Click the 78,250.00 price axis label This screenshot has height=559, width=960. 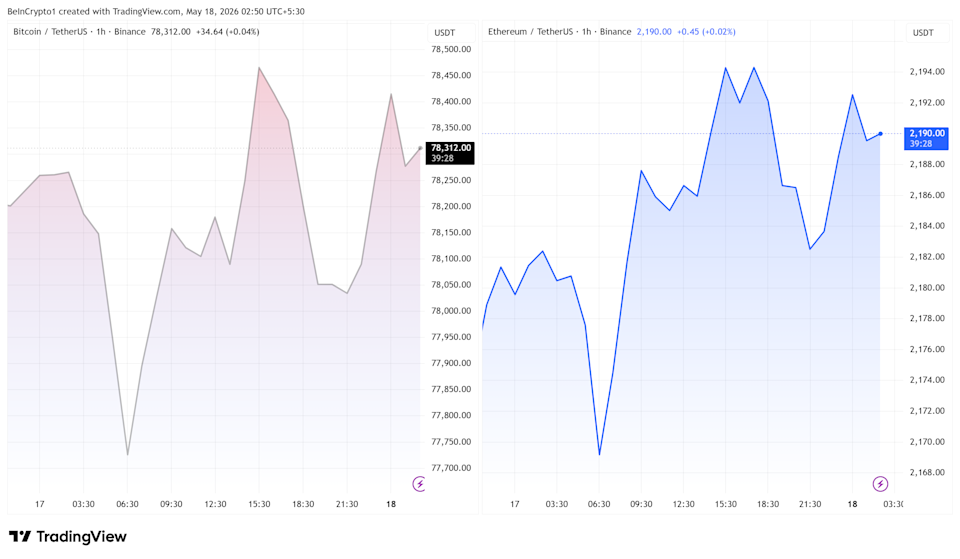point(451,180)
